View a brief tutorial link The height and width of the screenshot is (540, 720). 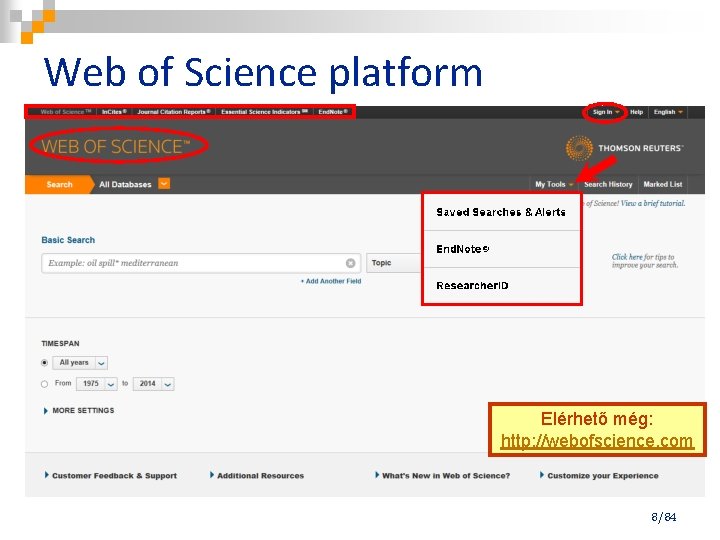click(652, 203)
